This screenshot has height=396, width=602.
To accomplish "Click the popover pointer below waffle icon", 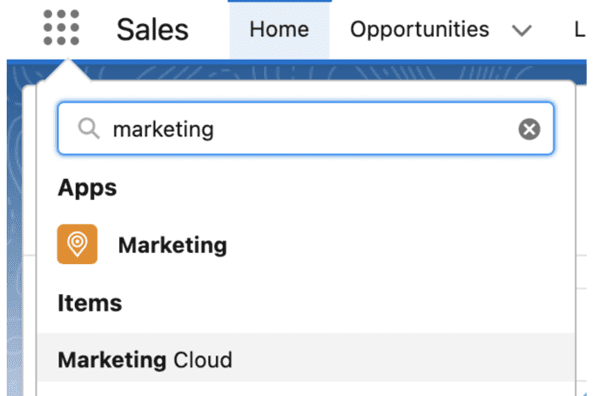I will click(x=68, y=70).
